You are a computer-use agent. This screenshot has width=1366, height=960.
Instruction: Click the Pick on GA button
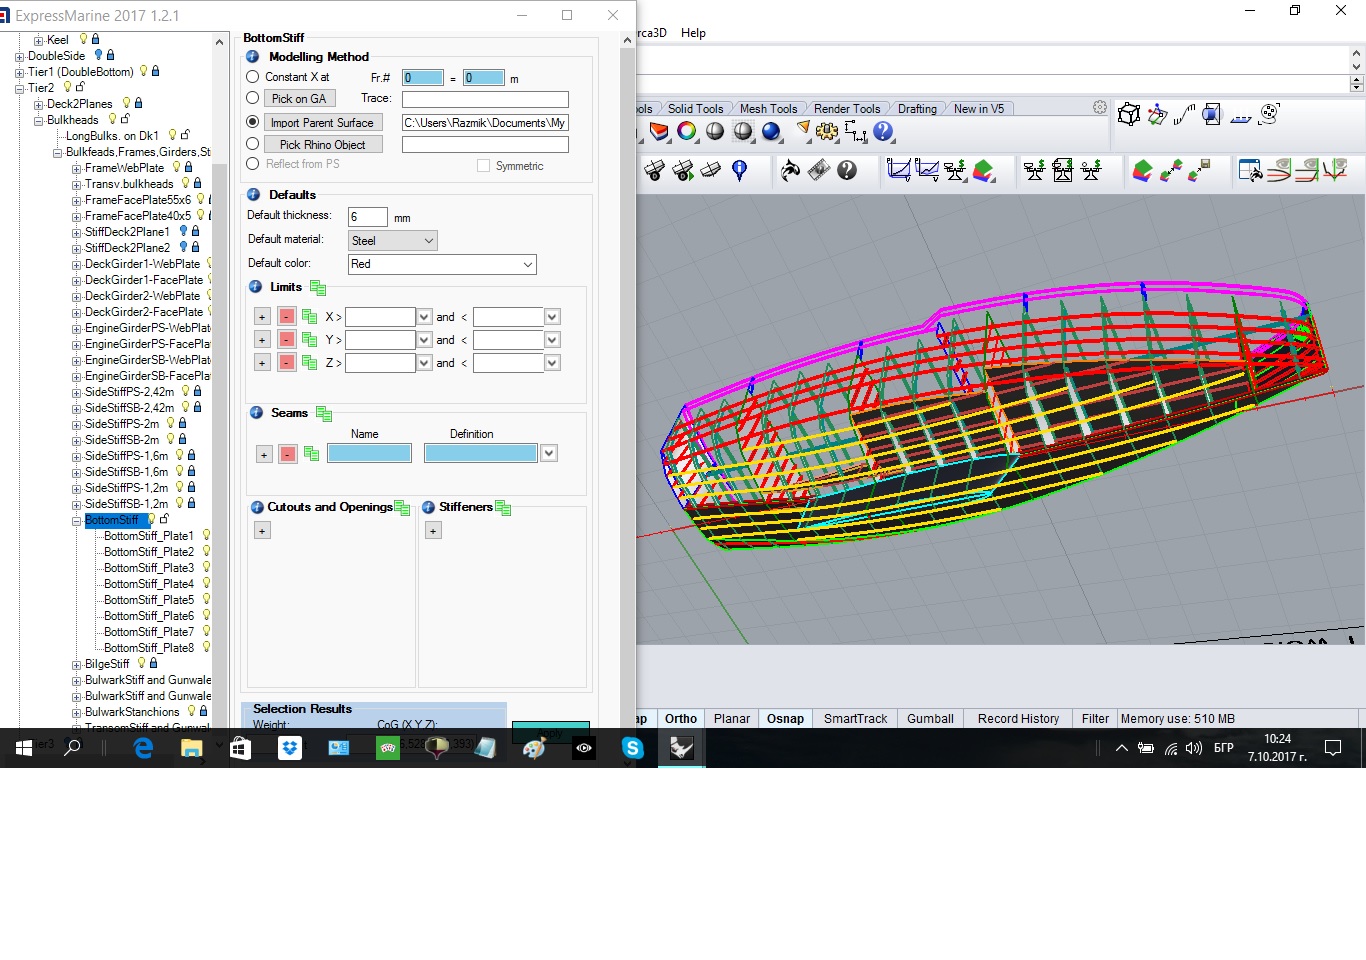(299, 99)
